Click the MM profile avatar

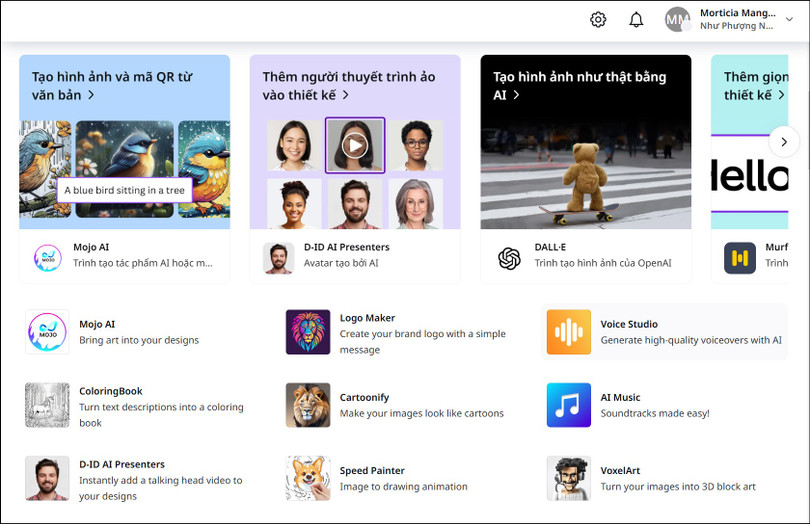(678, 20)
